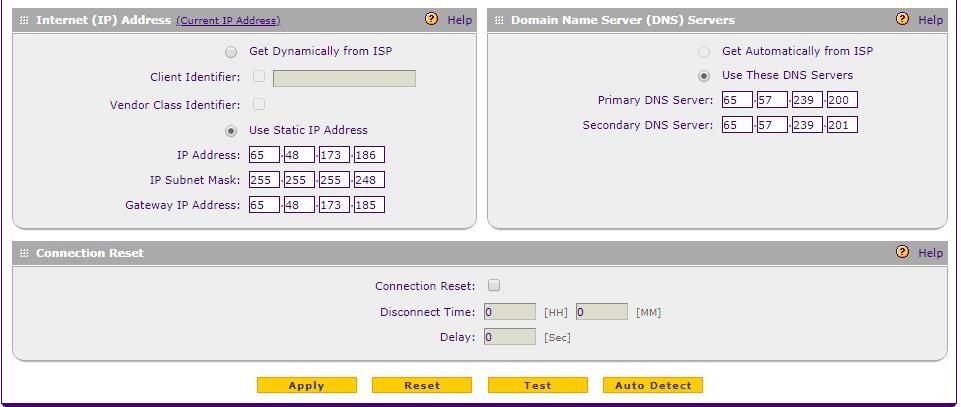Click the last octet of Gateway IP Address
The image size is (961, 407).
369,205
